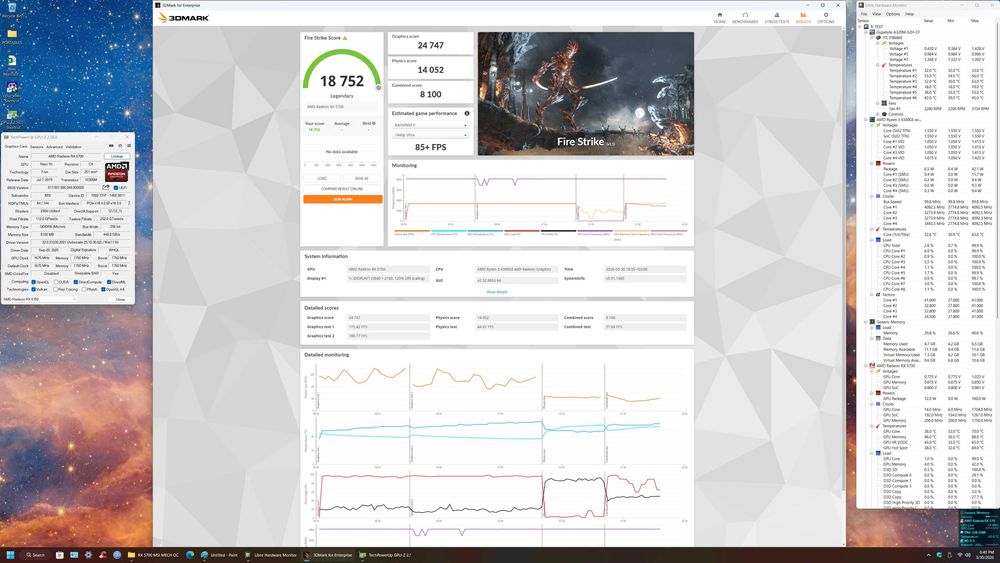Switch to Untitled - Paint in the taskbar
The height and width of the screenshot is (563, 1000).
pyautogui.click(x=219, y=555)
